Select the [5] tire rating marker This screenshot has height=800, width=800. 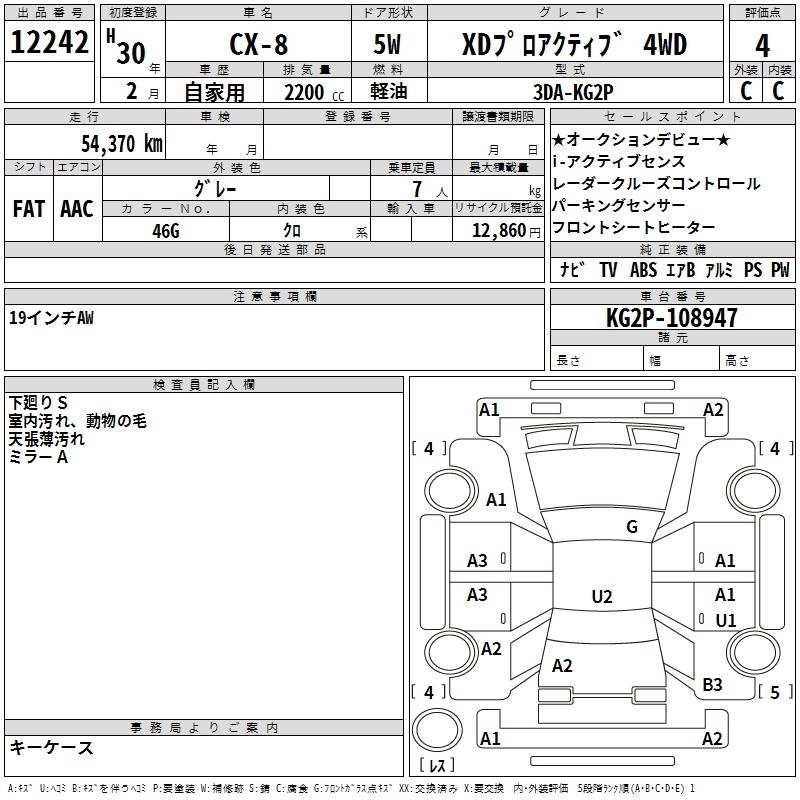[773, 692]
